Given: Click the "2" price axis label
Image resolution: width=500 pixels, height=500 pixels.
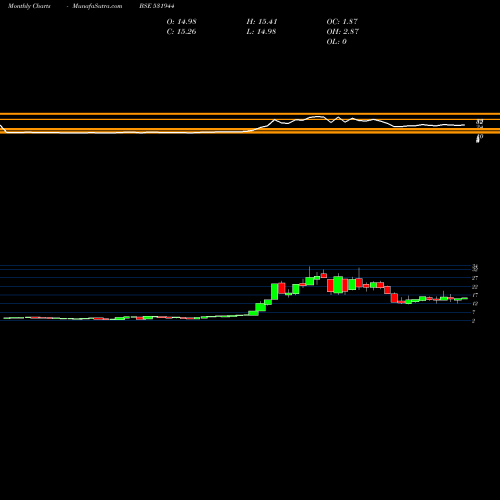Looking at the screenshot, I should (474, 321).
